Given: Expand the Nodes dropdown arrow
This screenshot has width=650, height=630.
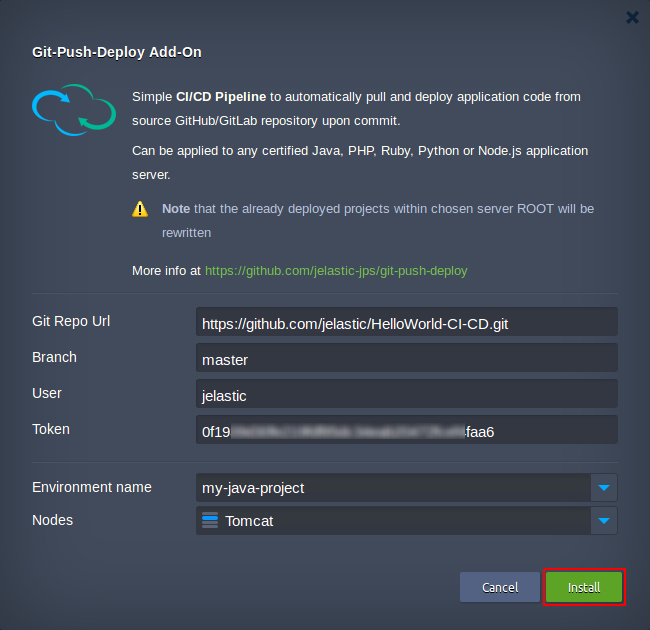Looking at the screenshot, I should 604,520.
